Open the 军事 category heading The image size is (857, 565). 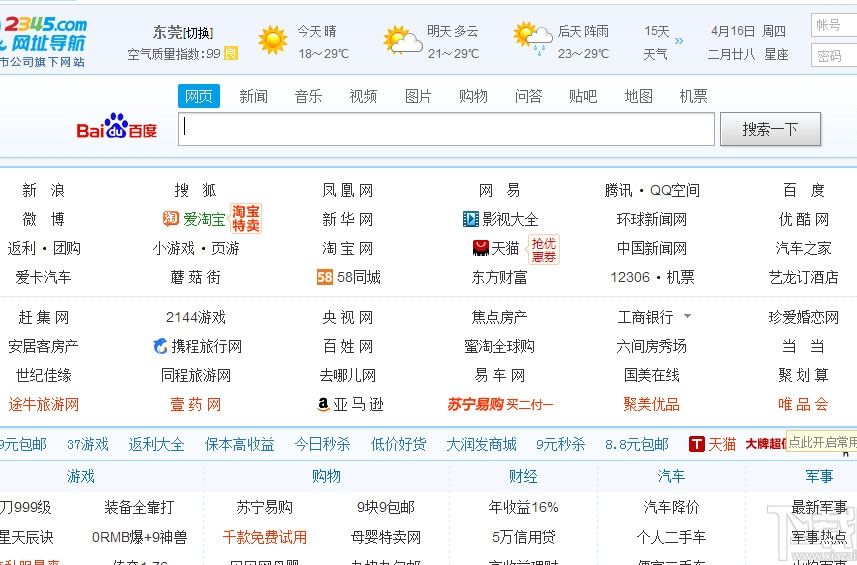pyautogui.click(x=819, y=476)
